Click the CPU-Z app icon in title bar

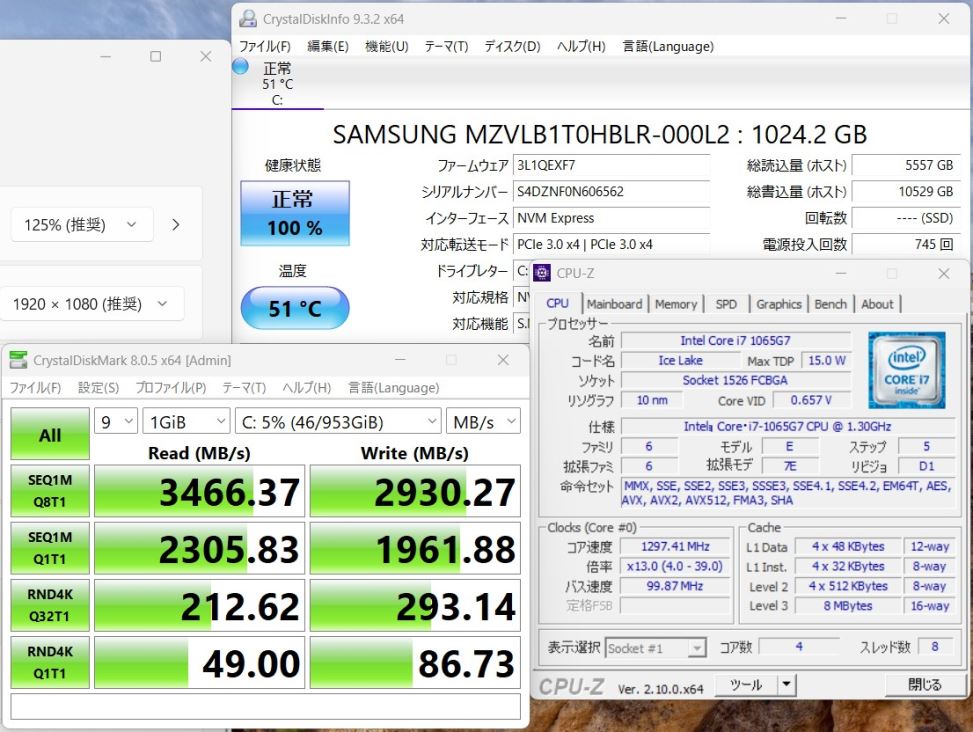pos(542,273)
